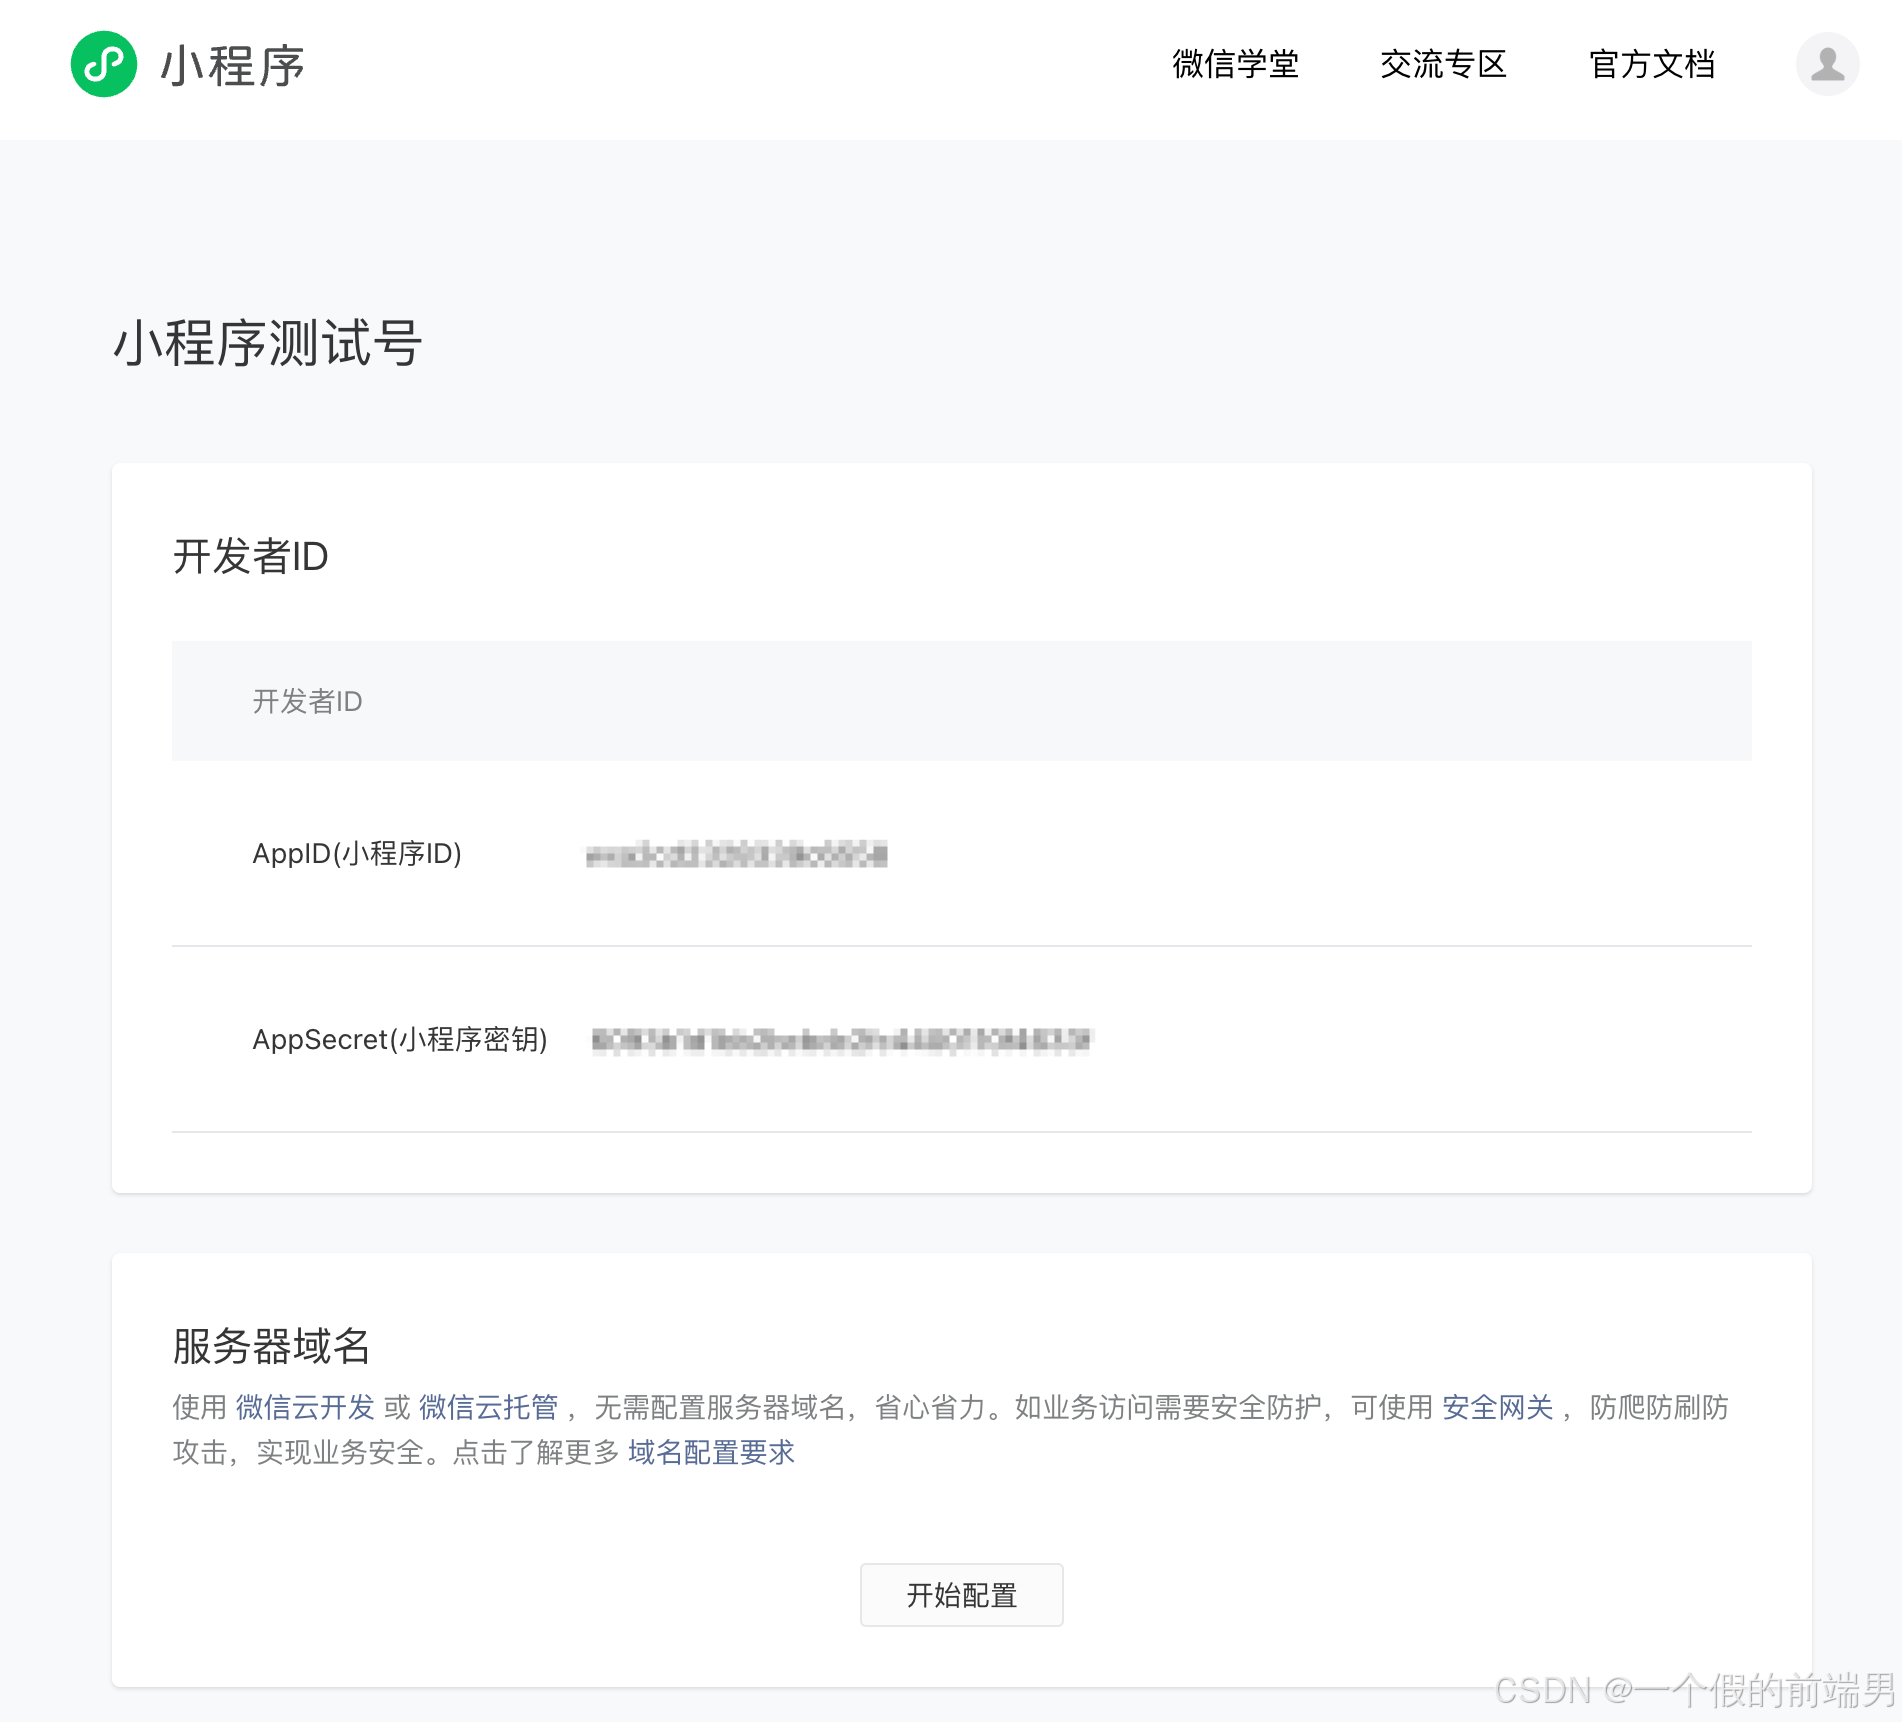1902x1722 pixels.
Task: Open the 域名配置要求 link
Action: pos(711,1452)
